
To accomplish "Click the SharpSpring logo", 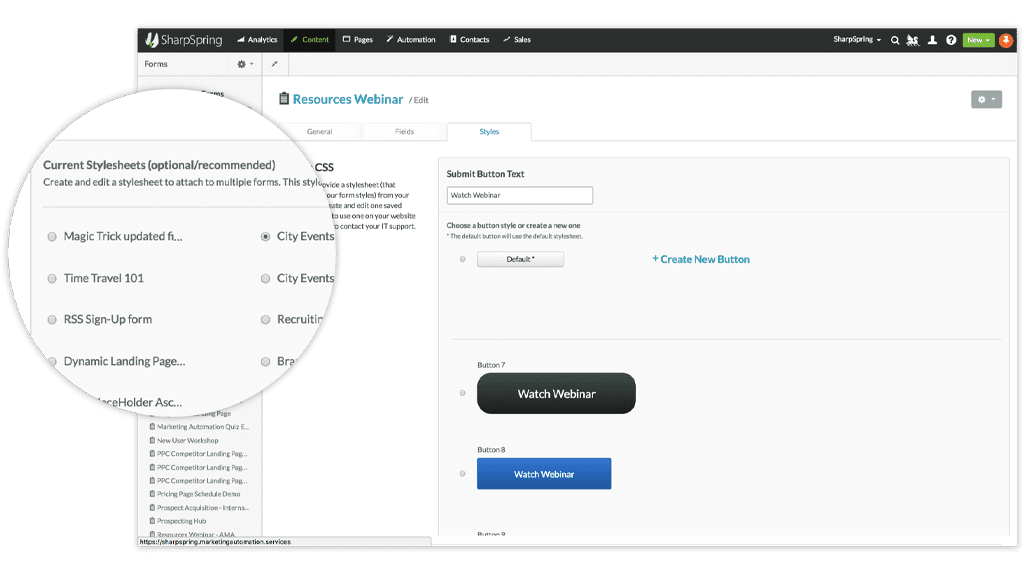I will 184,40.
